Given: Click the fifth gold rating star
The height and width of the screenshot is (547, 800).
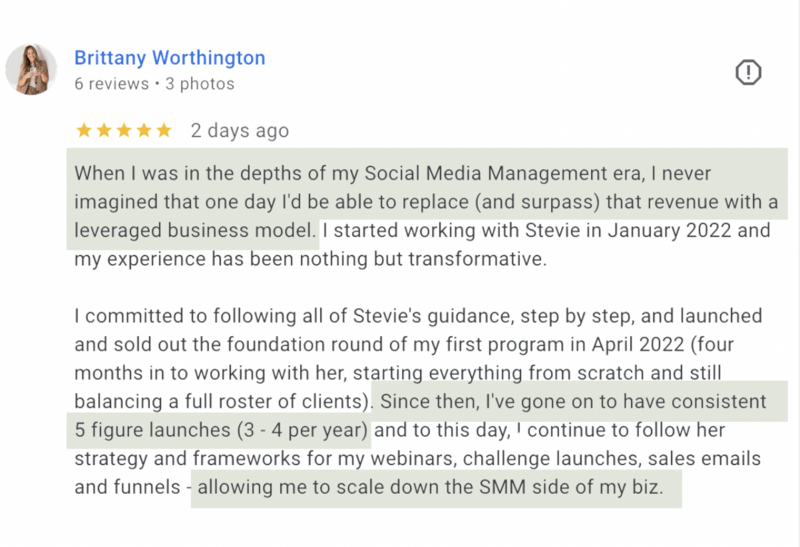Looking at the screenshot, I should tap(164, 131).
